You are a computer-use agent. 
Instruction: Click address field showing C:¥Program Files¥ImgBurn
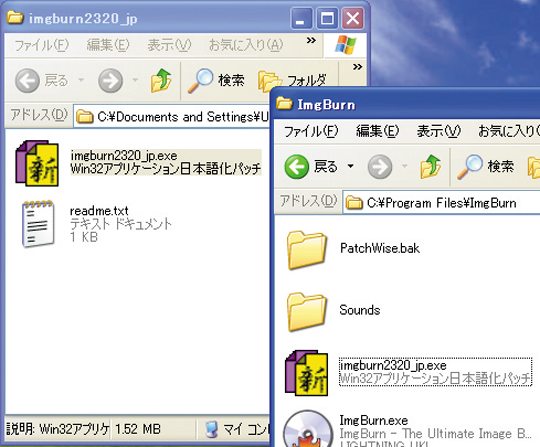click(x=442, y=202)
